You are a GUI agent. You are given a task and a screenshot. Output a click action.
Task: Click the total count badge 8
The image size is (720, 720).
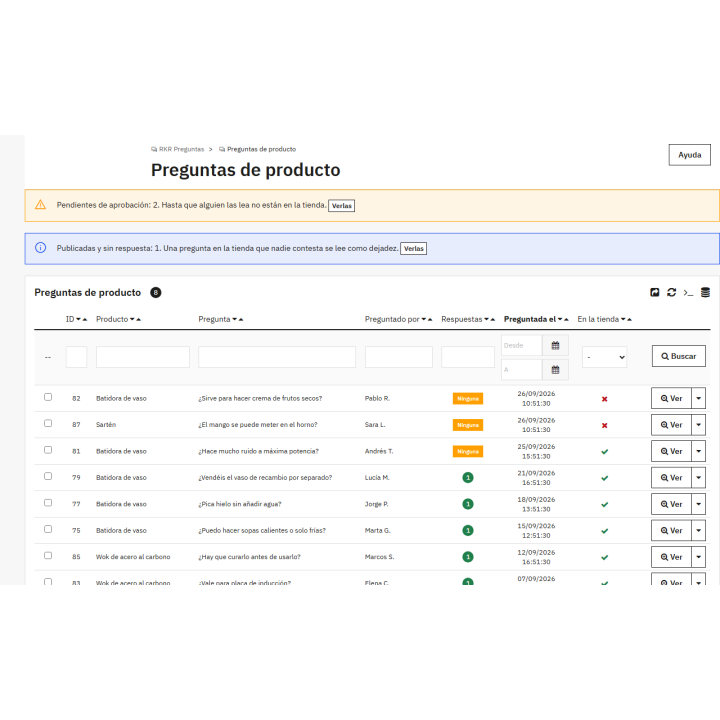tap(156, 292)
